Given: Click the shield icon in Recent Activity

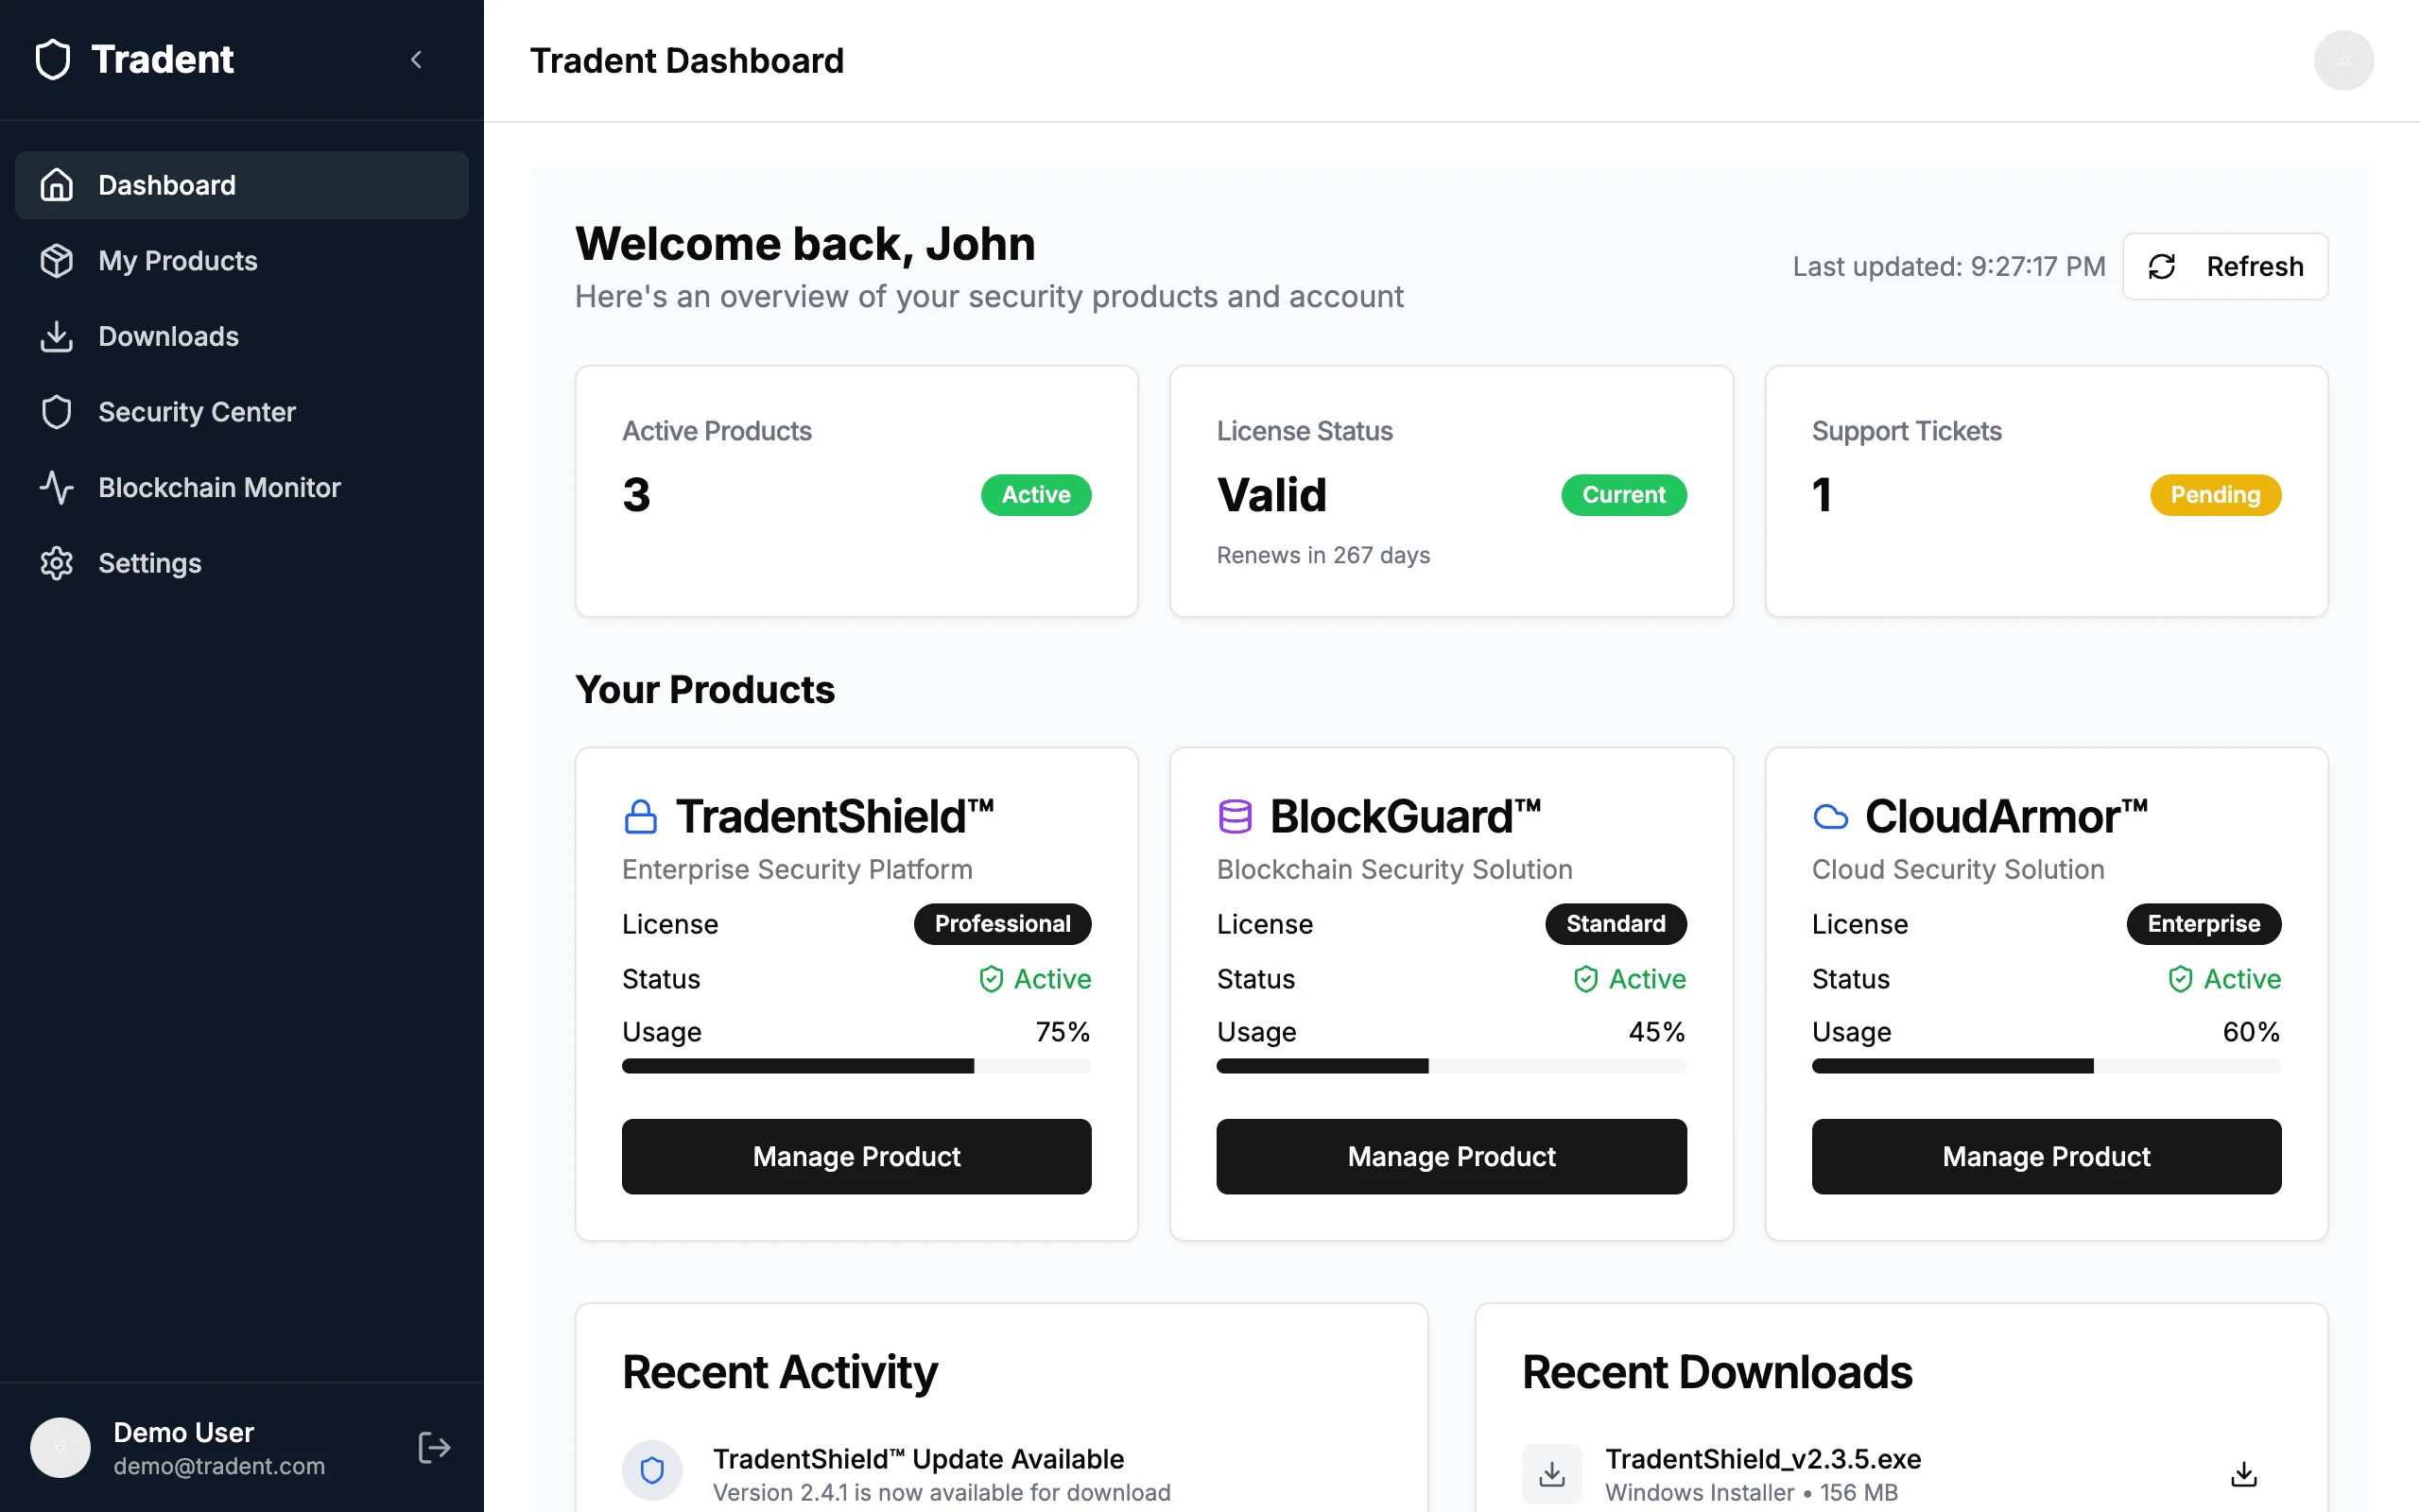Looking at the screenshot, I should coord(652,1471).
